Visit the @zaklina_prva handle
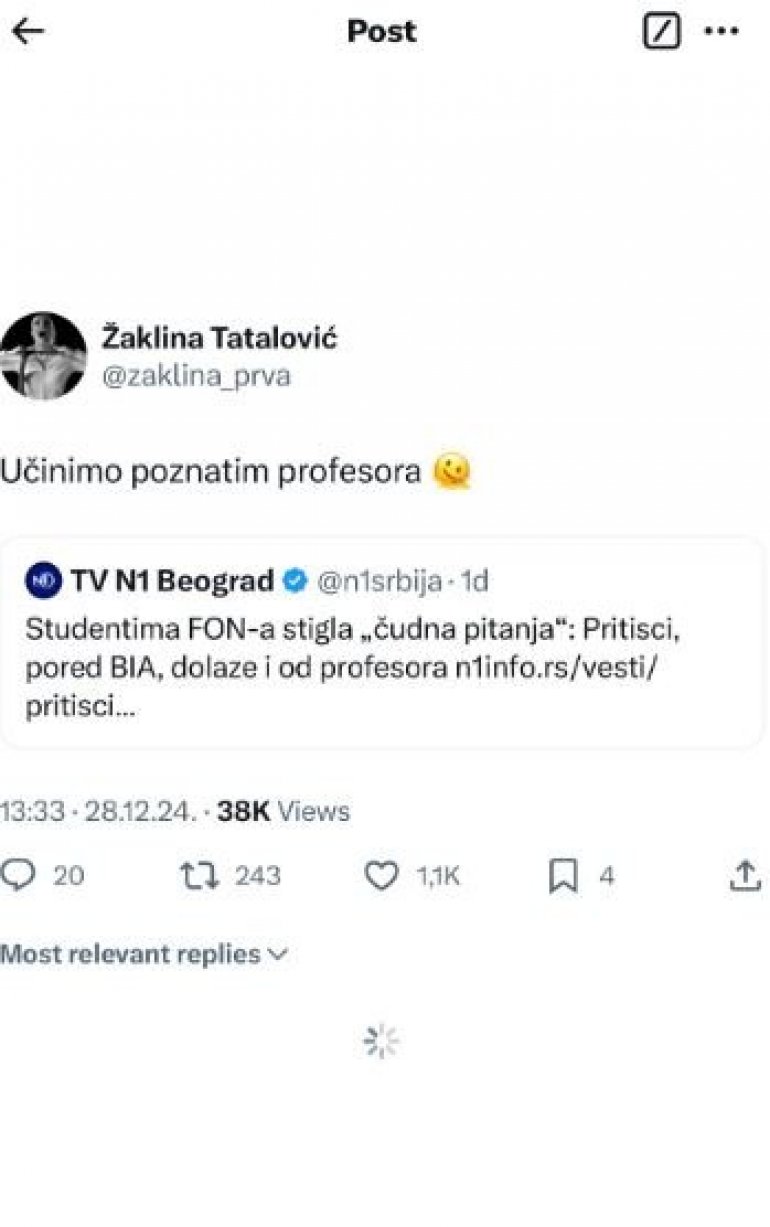Screen dimensions: 770x1227 coord(196,375)
